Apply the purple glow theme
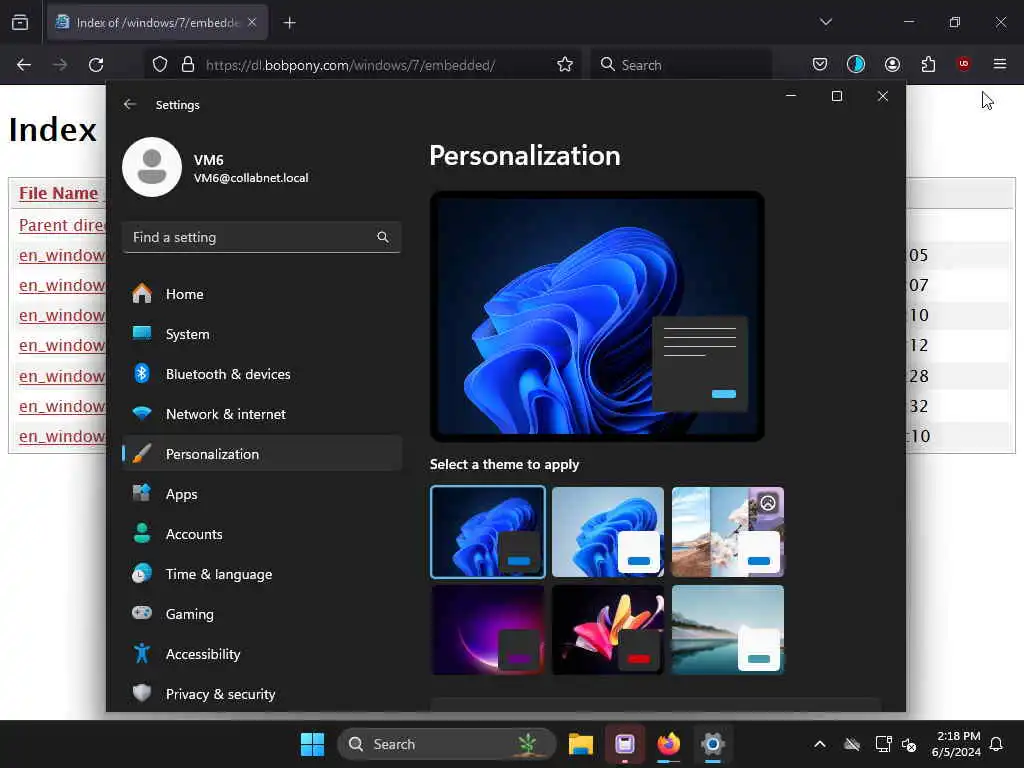The image size is (1024, 768). [488, 630]
